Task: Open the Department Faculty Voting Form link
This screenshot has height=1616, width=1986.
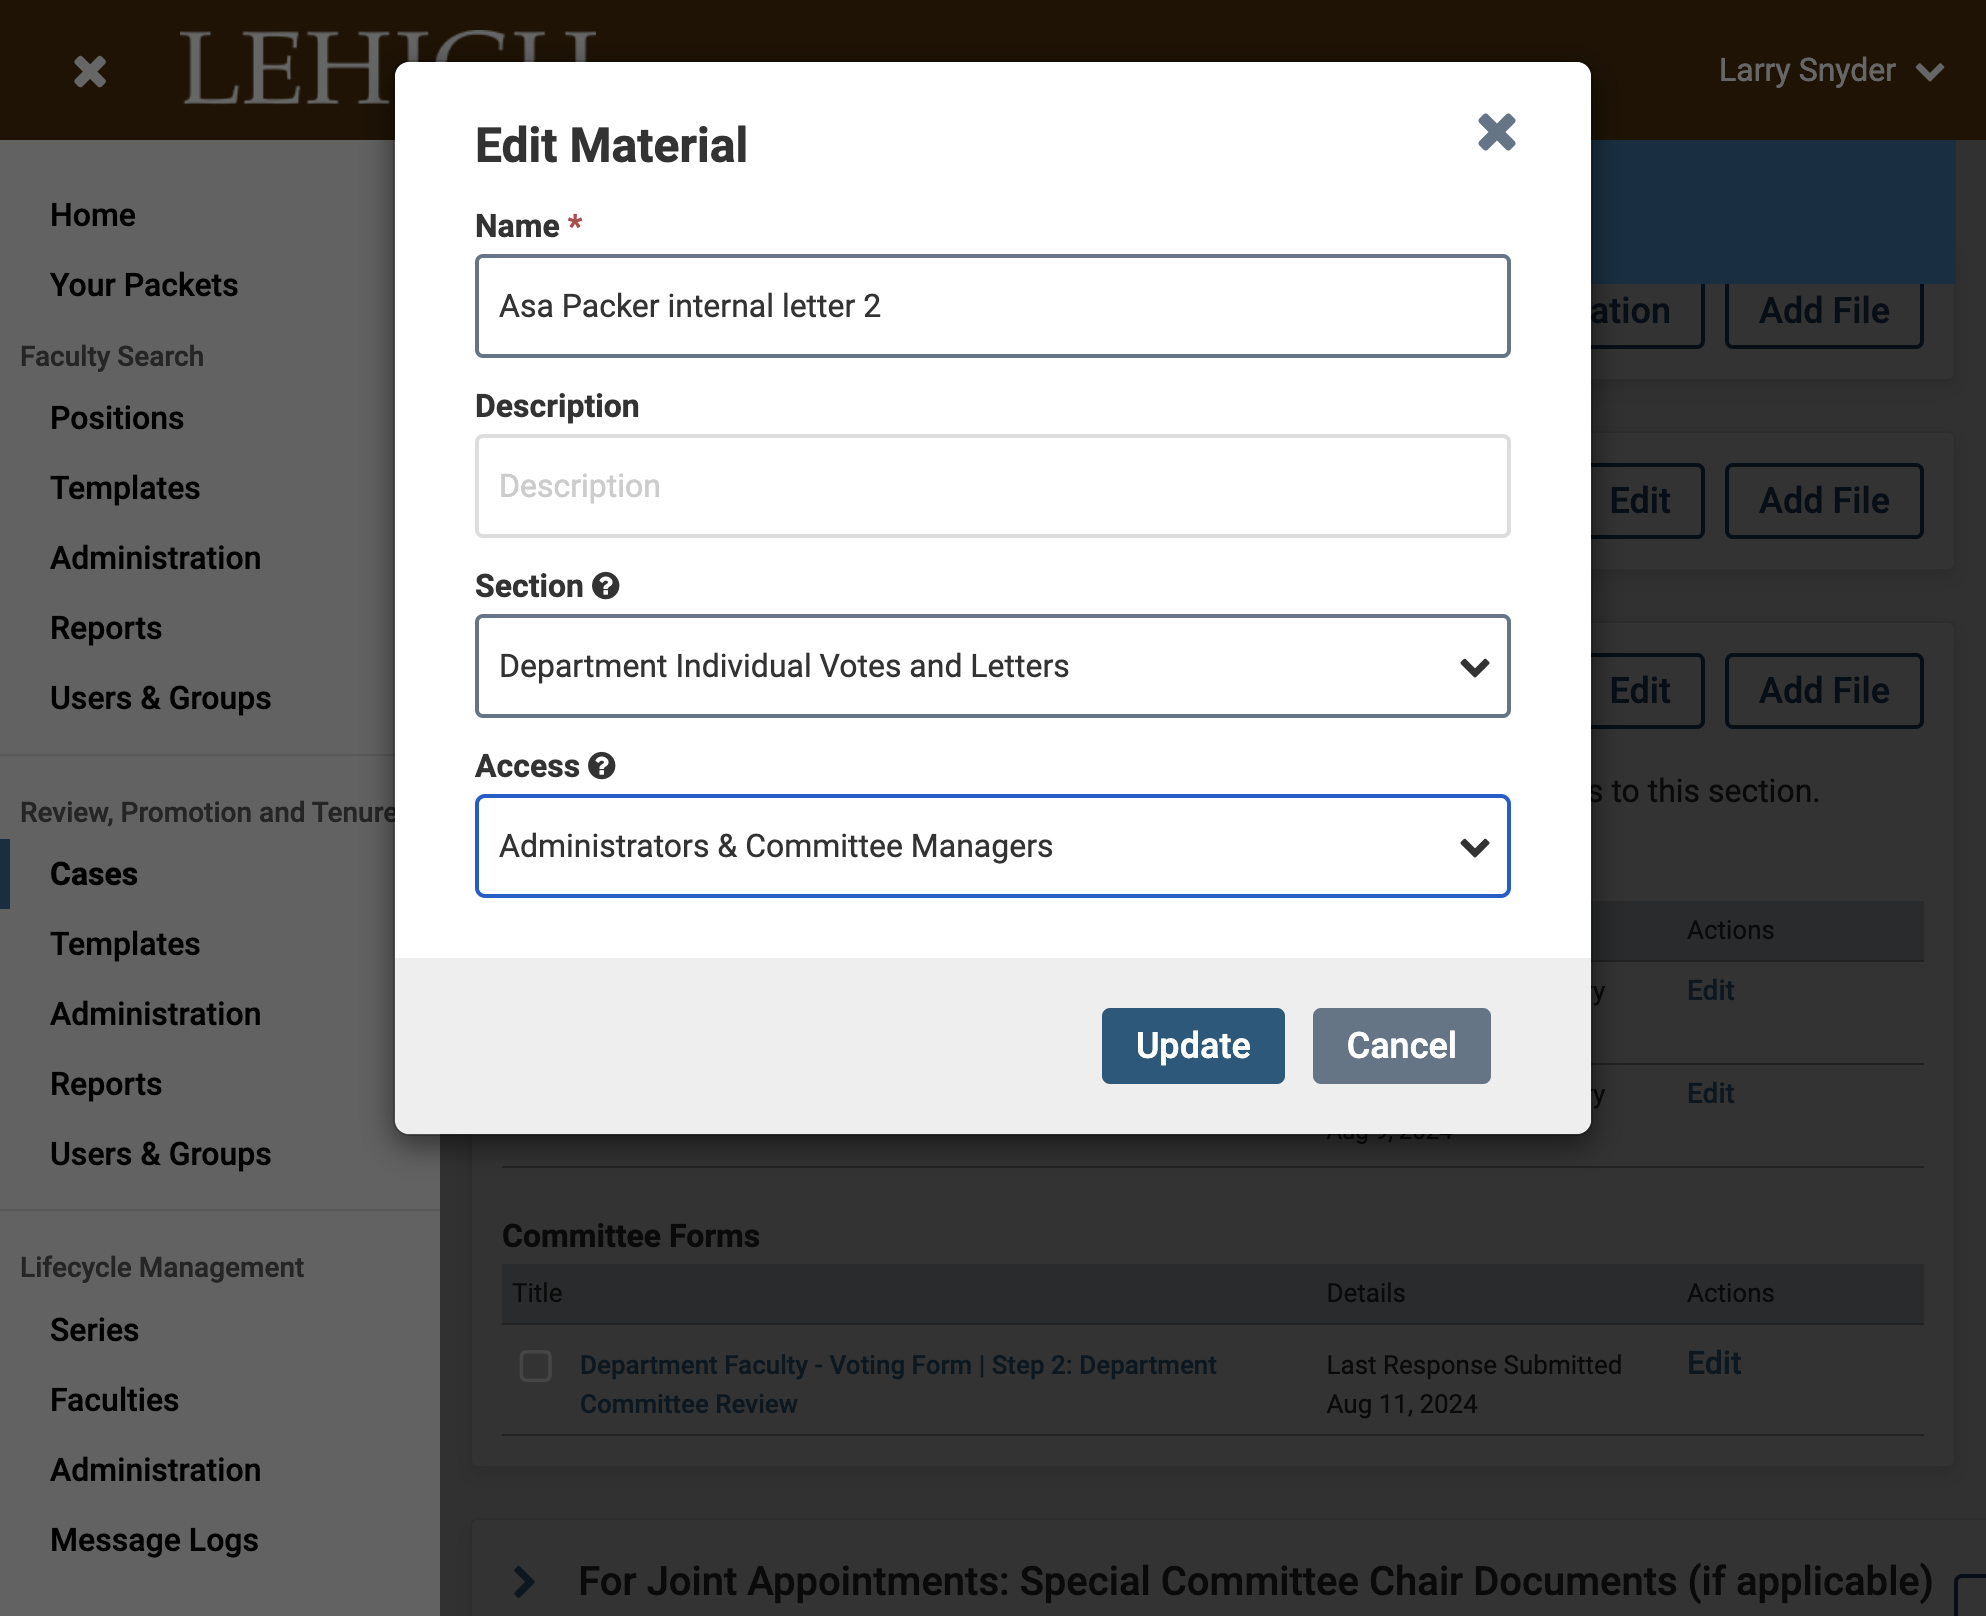Action: tap(898, 1384)
